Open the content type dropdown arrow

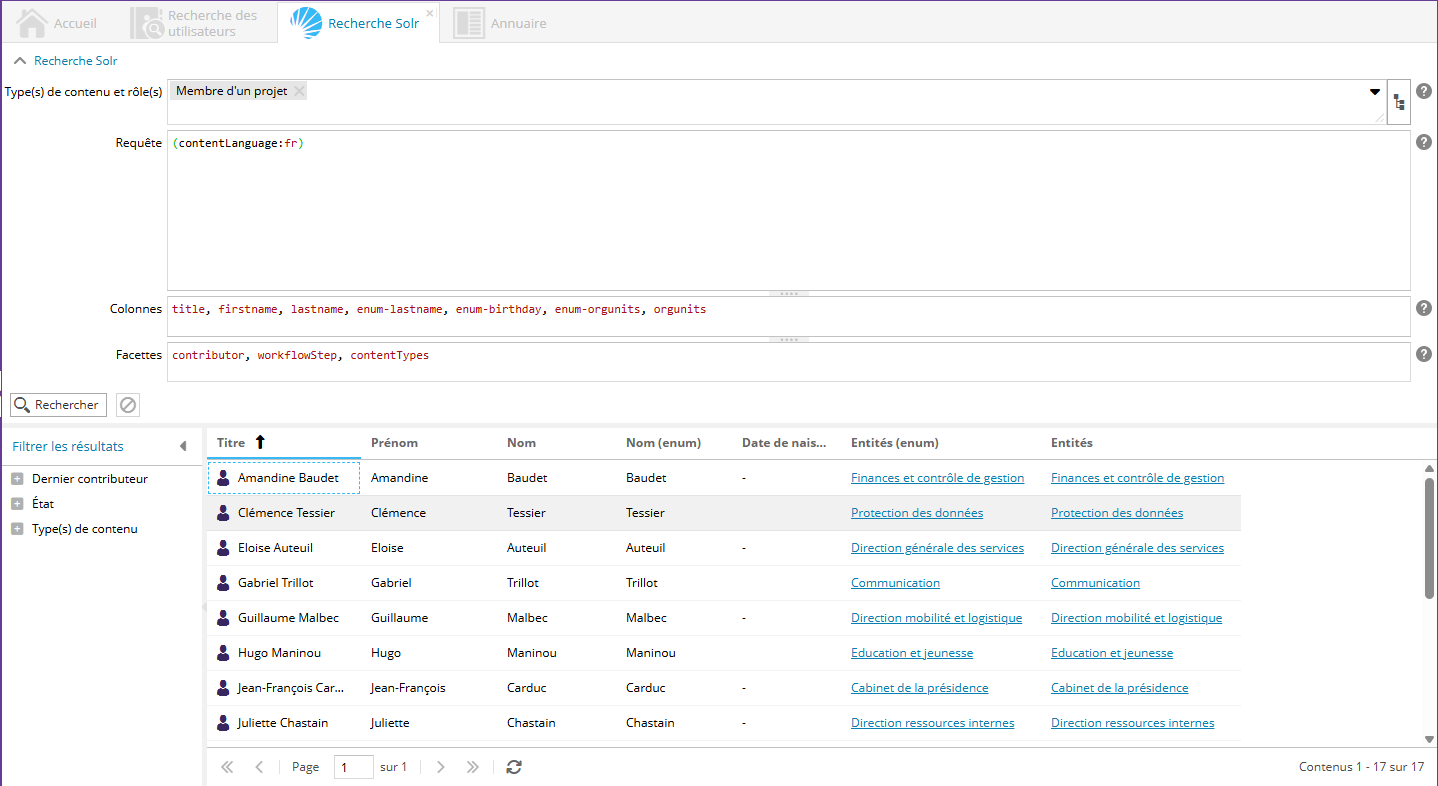pos(1375,92)
